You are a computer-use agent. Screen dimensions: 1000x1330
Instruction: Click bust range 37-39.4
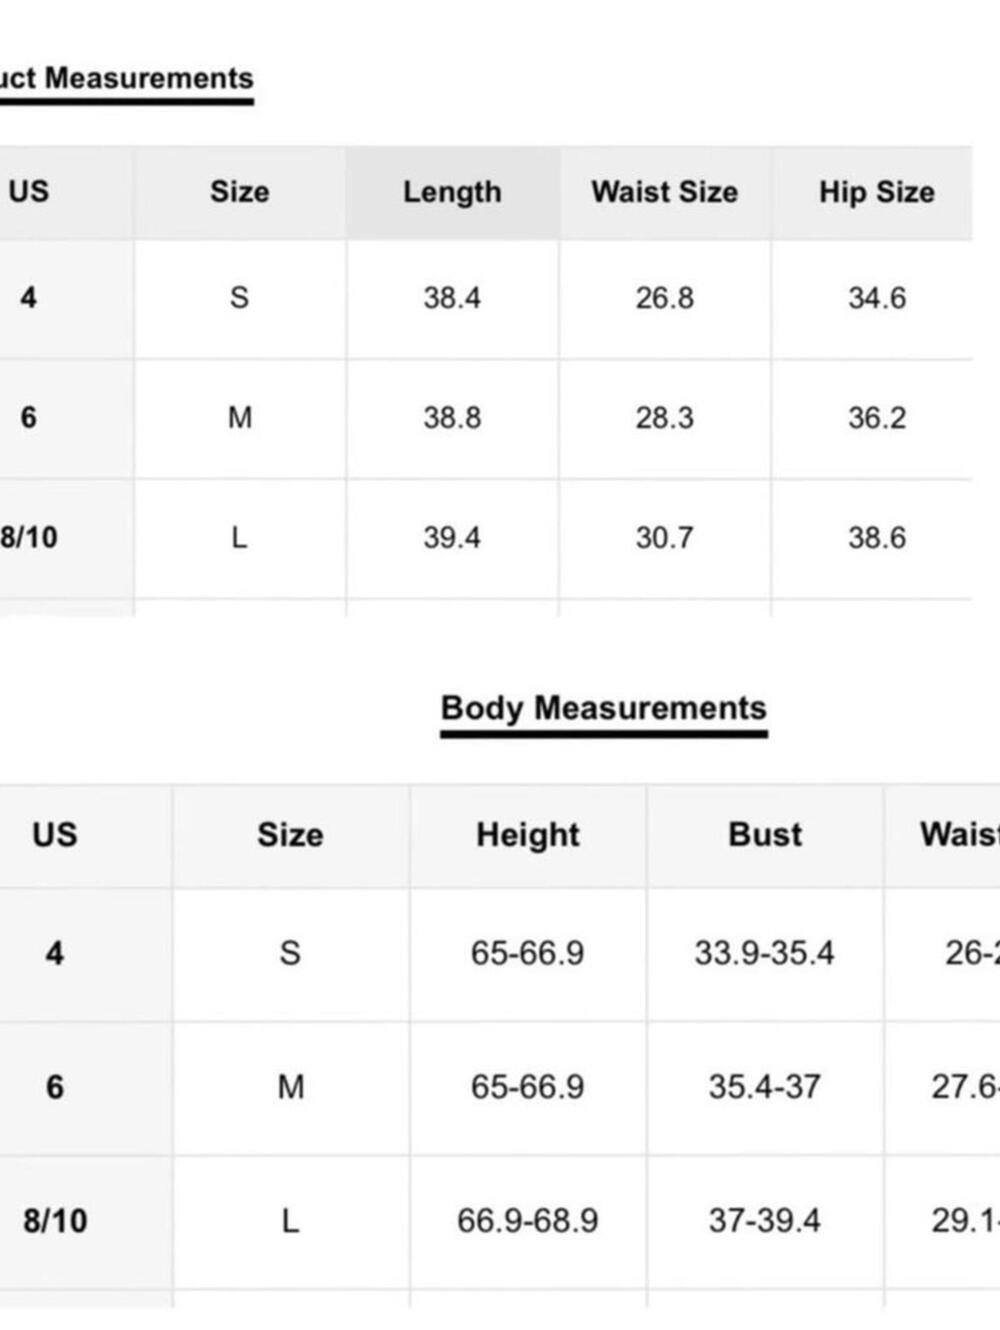click(765, 1221)
